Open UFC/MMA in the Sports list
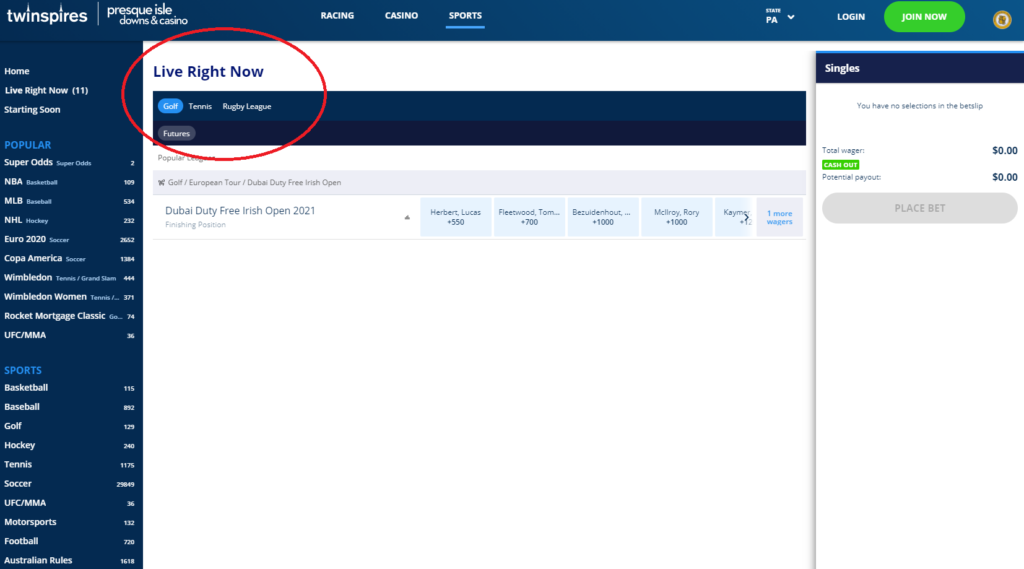1024x569 pixels. coord(69,503)
